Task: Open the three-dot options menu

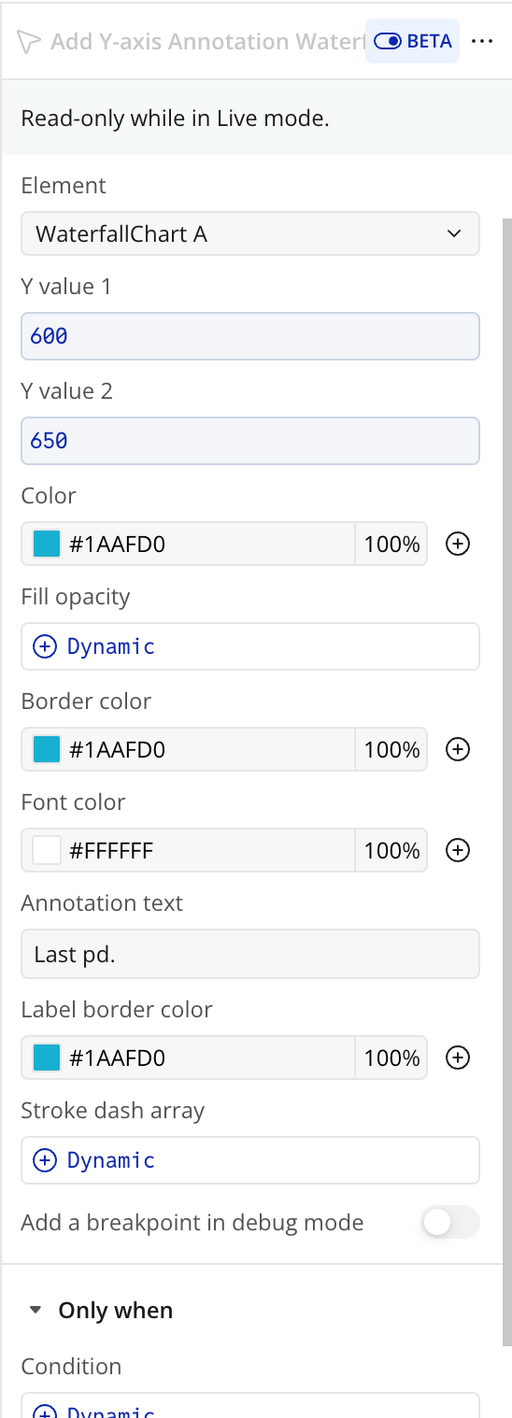Action: tap(482, 42)
